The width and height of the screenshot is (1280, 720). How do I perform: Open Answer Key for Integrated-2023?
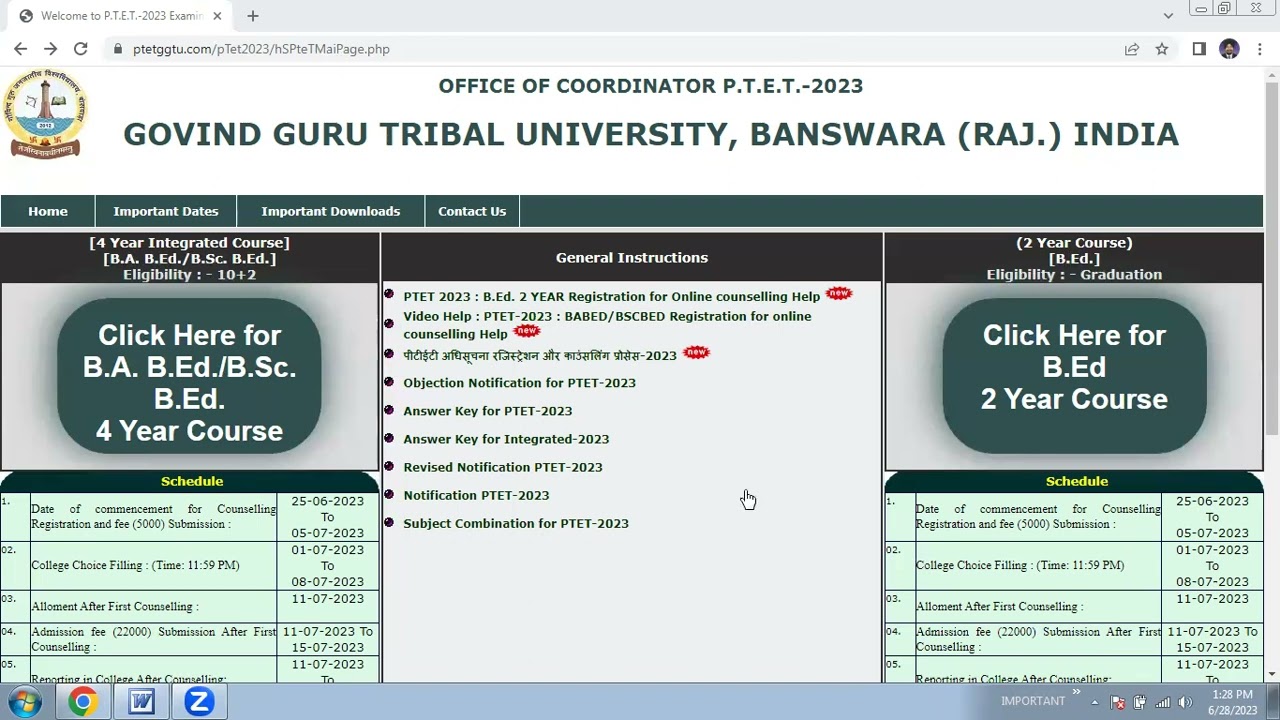point(506,439)
